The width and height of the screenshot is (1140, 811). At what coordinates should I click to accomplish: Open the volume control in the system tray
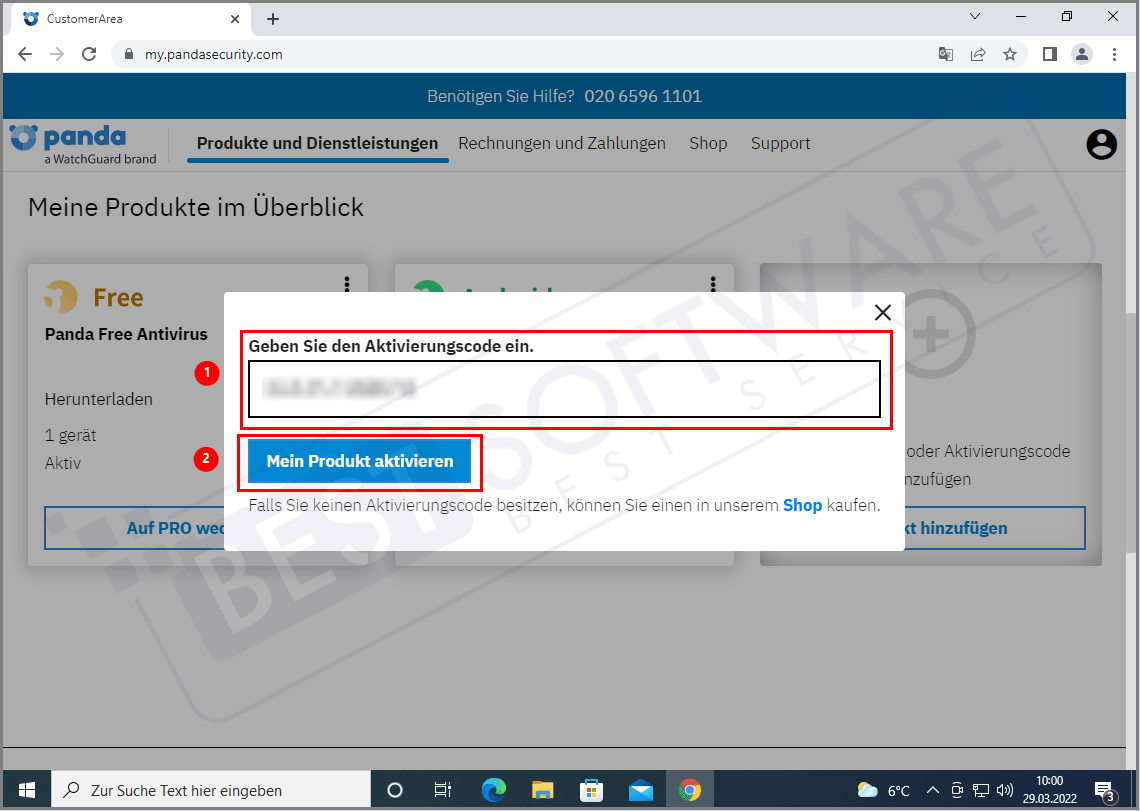coord(1005,789)
